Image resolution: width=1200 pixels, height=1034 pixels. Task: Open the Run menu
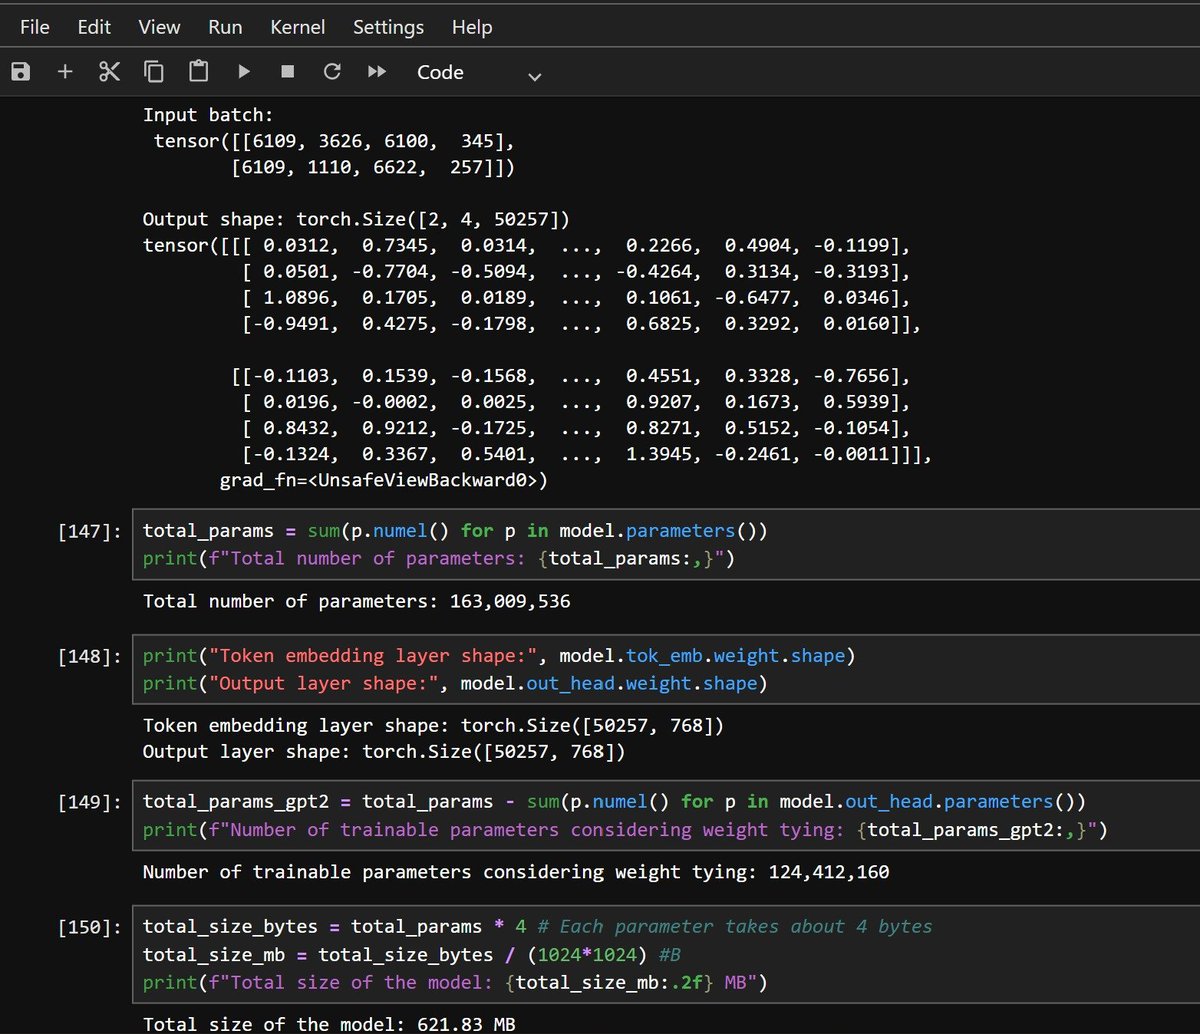click(225, 27)
